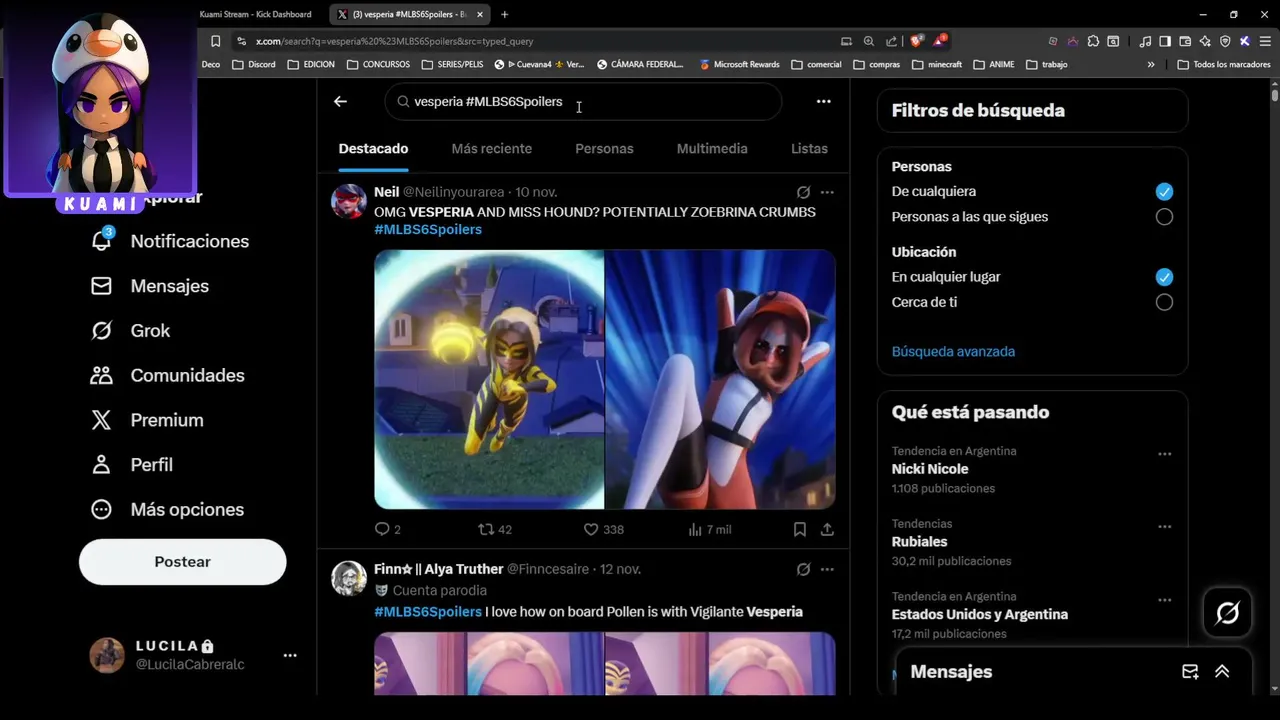This screenshot has width=1280, height=720.
Task: Open Discord bookmark folder
Action: (x=254, y=64)
